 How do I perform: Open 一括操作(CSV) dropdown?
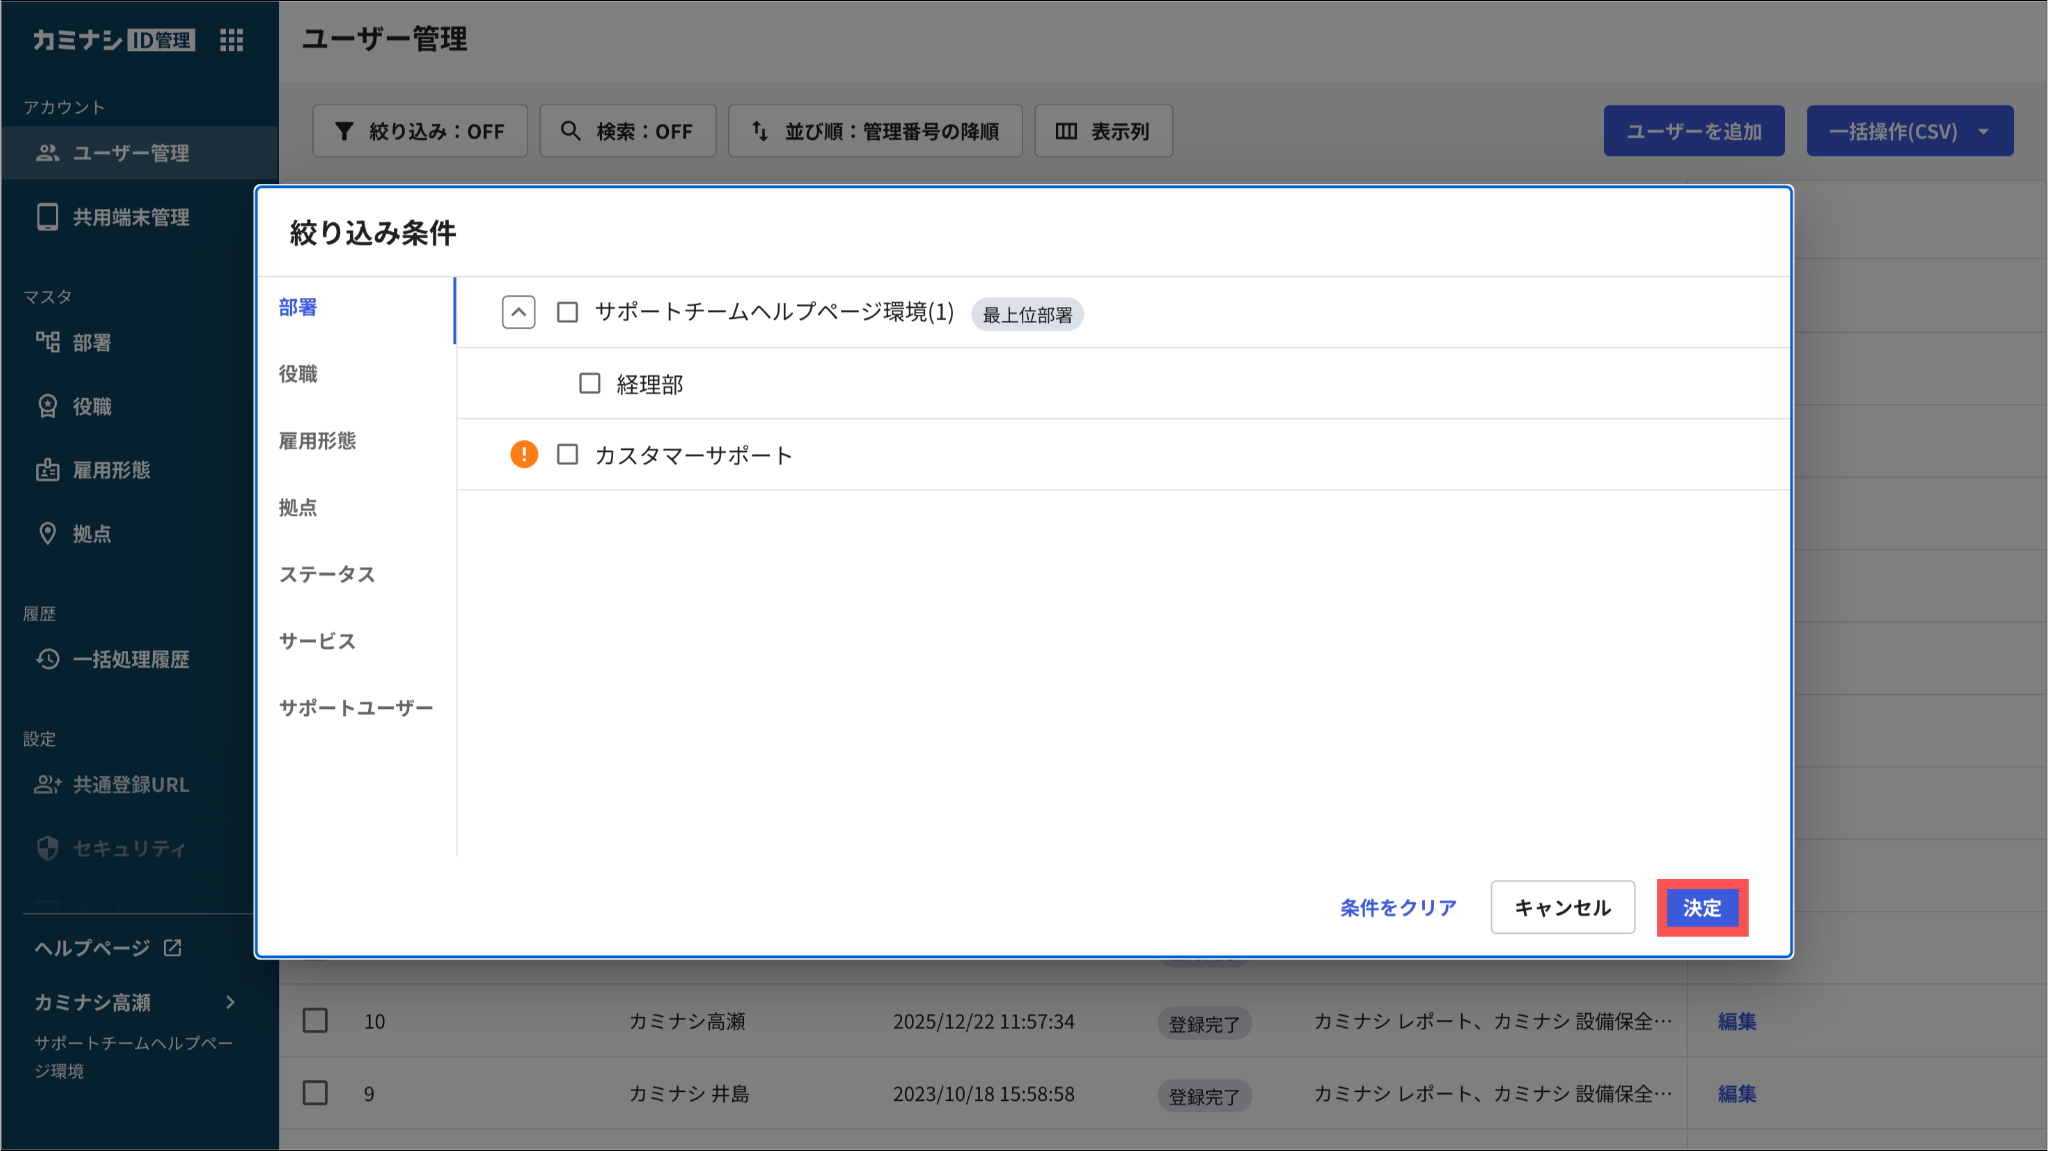[1909, 131]
